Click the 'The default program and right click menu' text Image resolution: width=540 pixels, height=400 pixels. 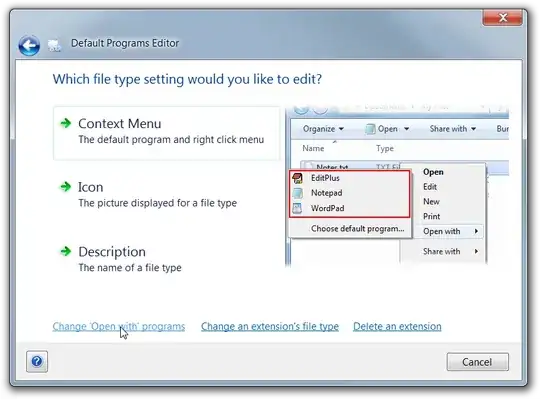(x=171, y=140)
